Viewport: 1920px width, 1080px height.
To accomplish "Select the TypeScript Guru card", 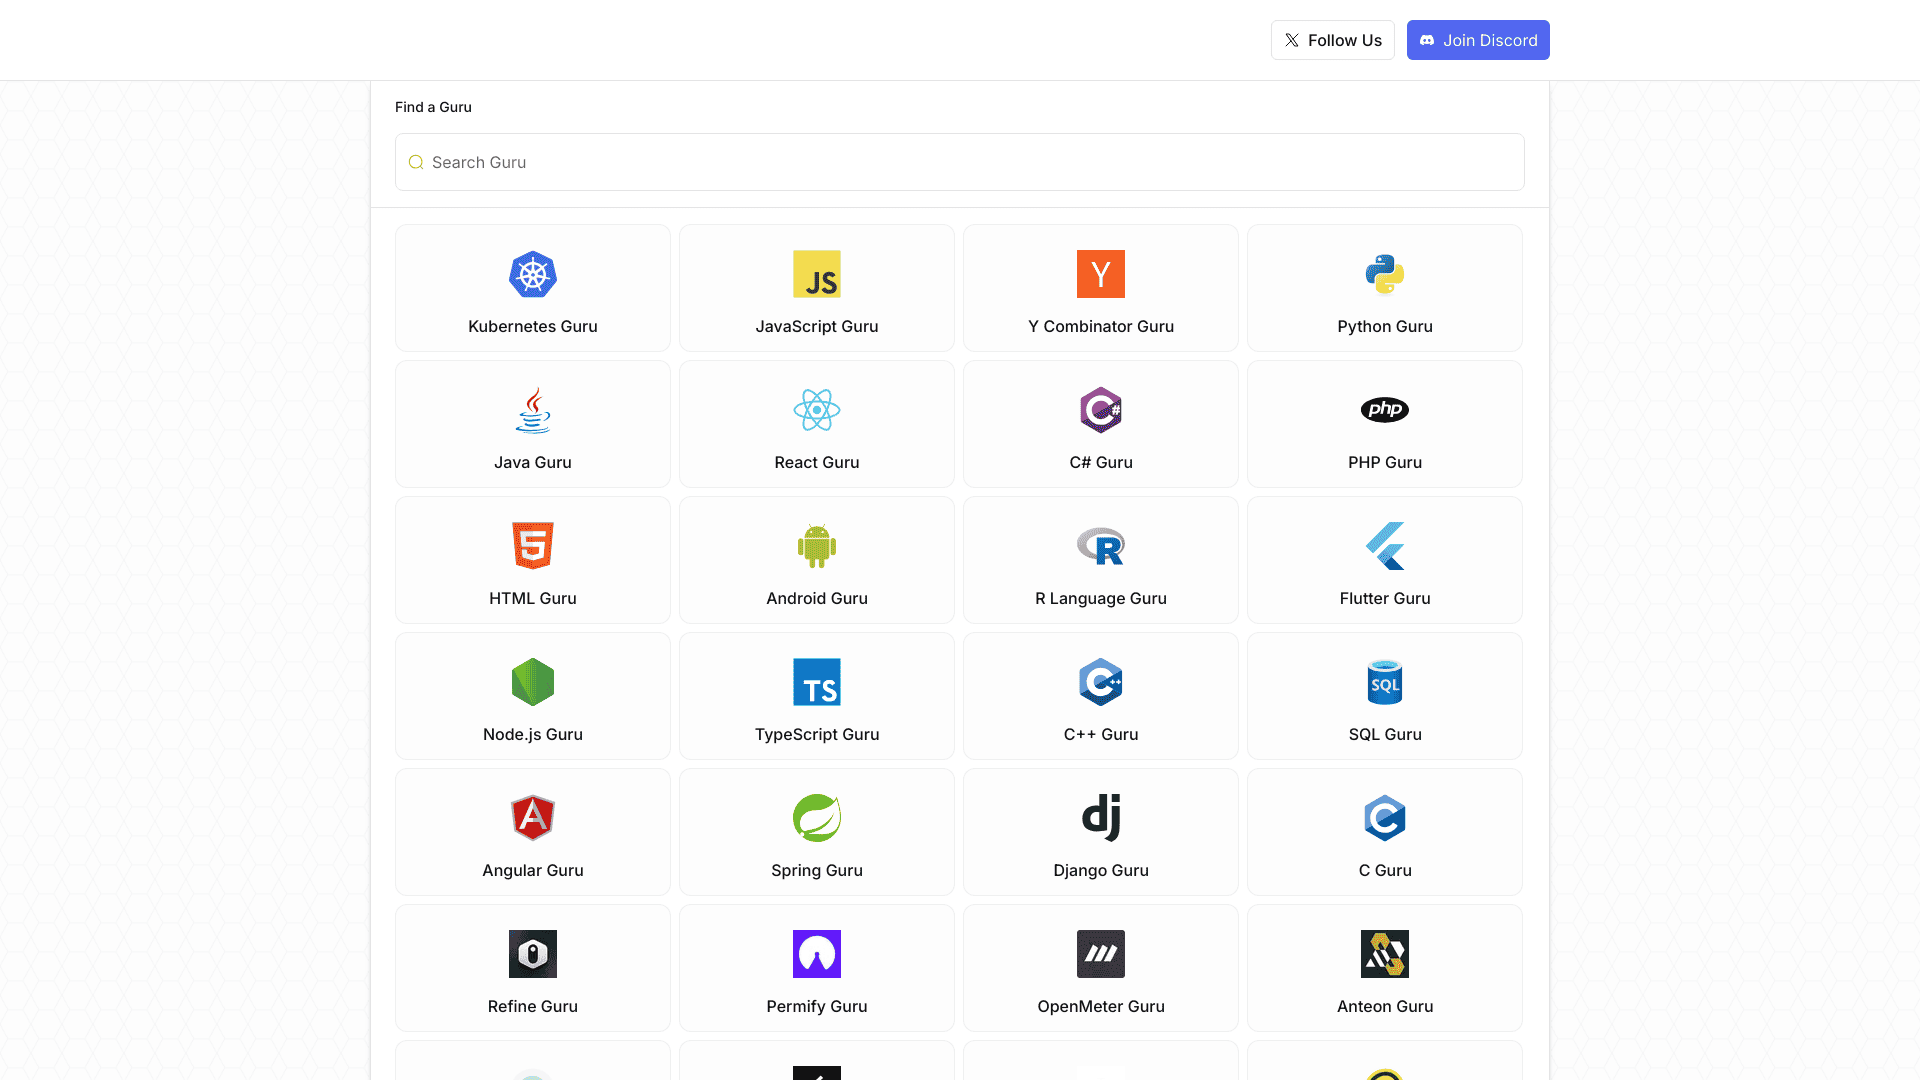I will 817,696.
